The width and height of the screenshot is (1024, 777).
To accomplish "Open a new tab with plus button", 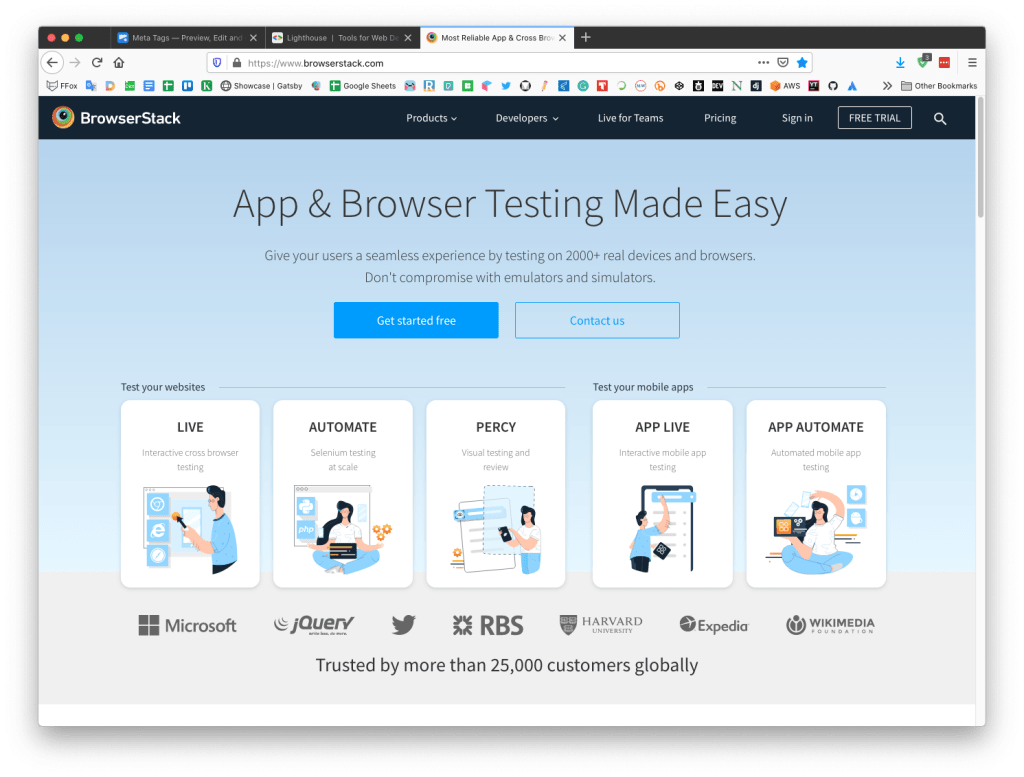I will (x=586, y=37).
